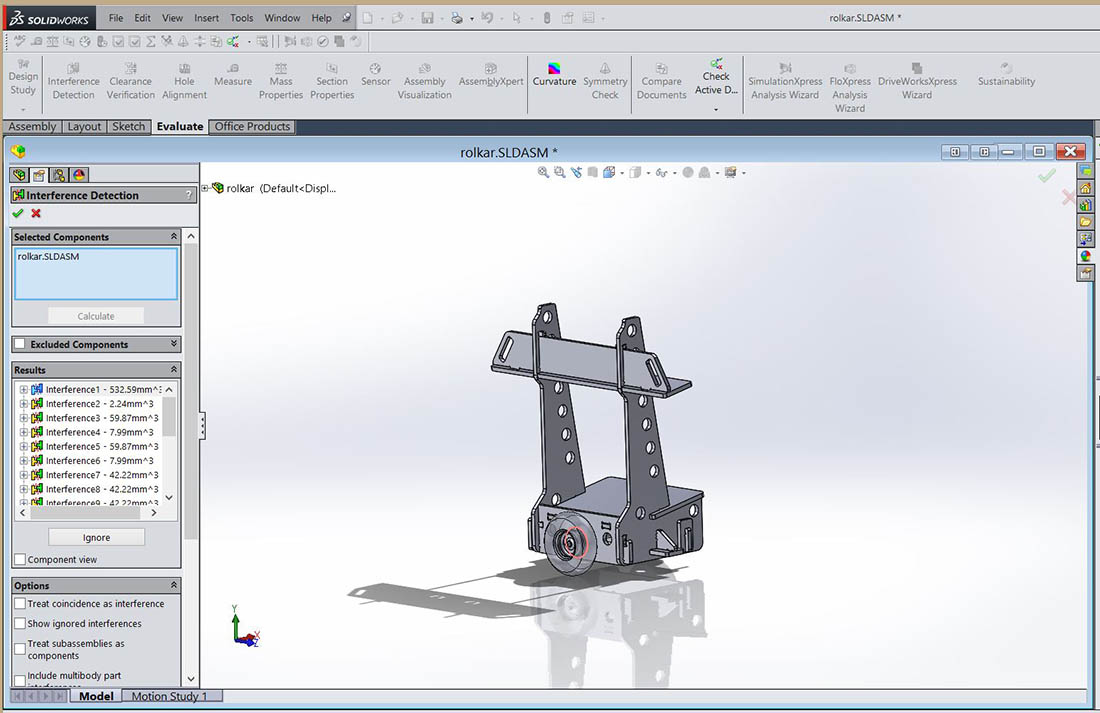Select Interference2 - 2.24mm^3 result

99,404
